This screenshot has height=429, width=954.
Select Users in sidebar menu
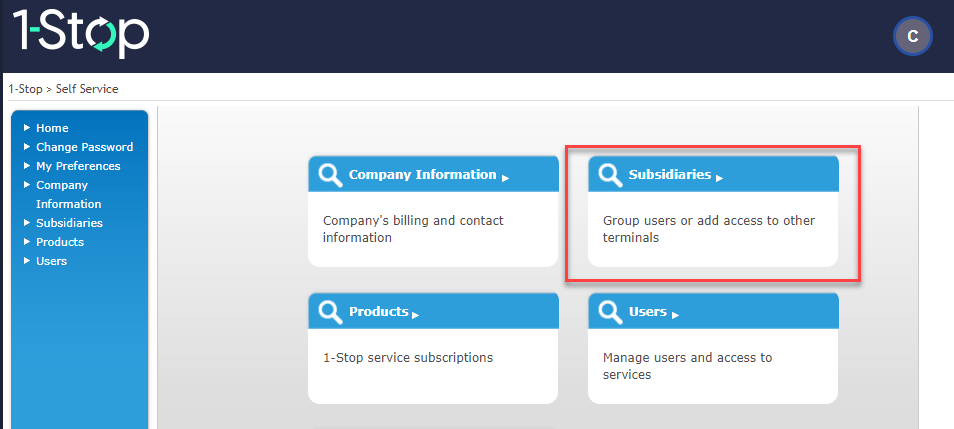(x=51, y=261)
